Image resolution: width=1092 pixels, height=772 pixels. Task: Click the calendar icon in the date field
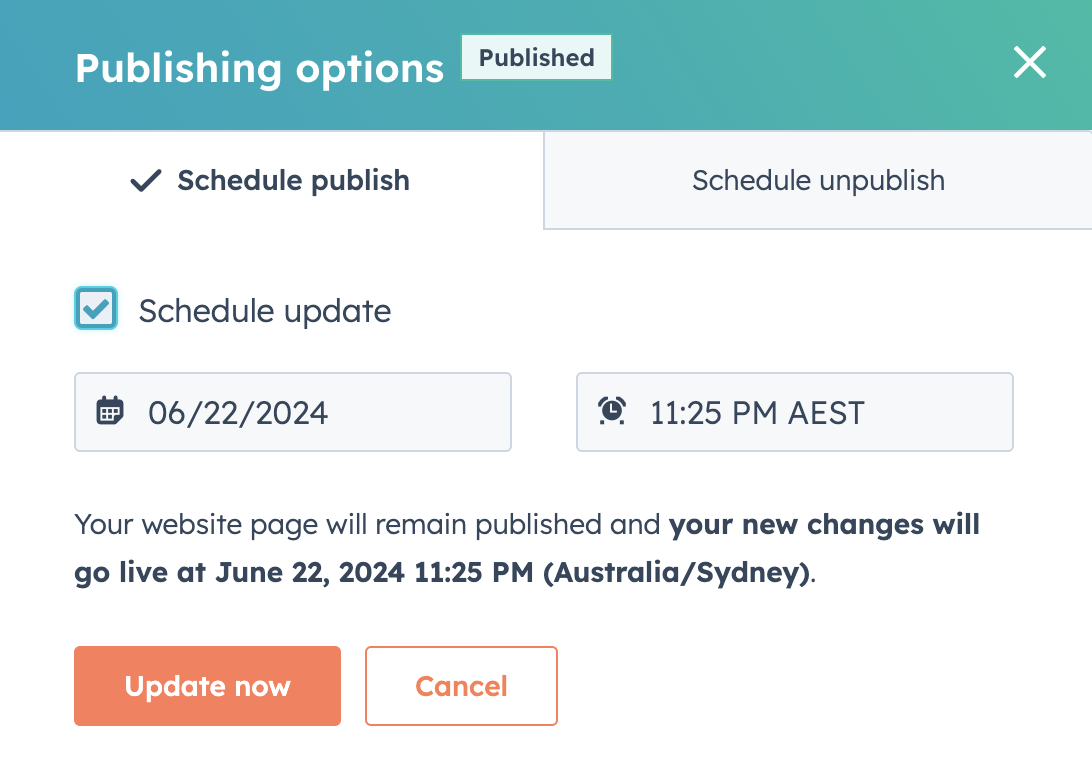[109, 410]
